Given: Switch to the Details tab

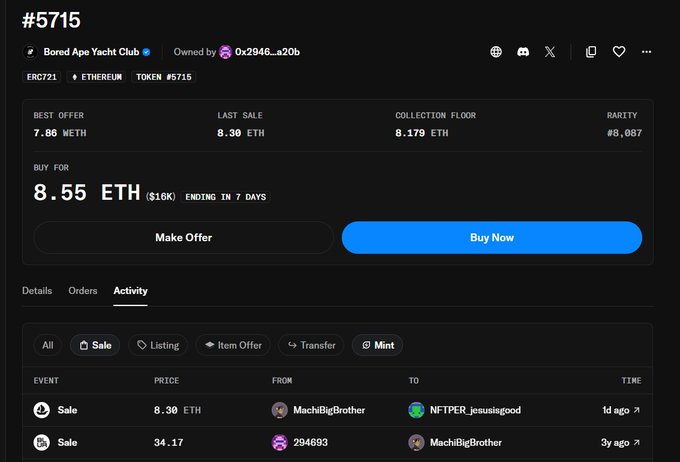Looking at the screenshot, I should 37,291.
